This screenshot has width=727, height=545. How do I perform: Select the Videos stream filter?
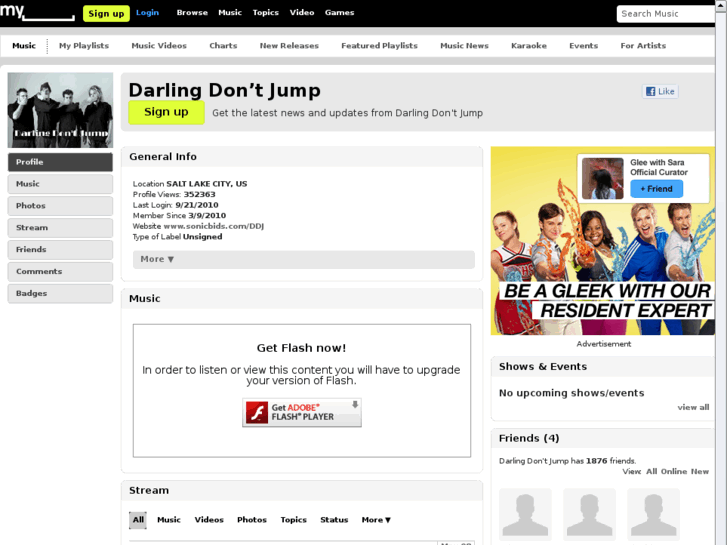tap(209, 520)
